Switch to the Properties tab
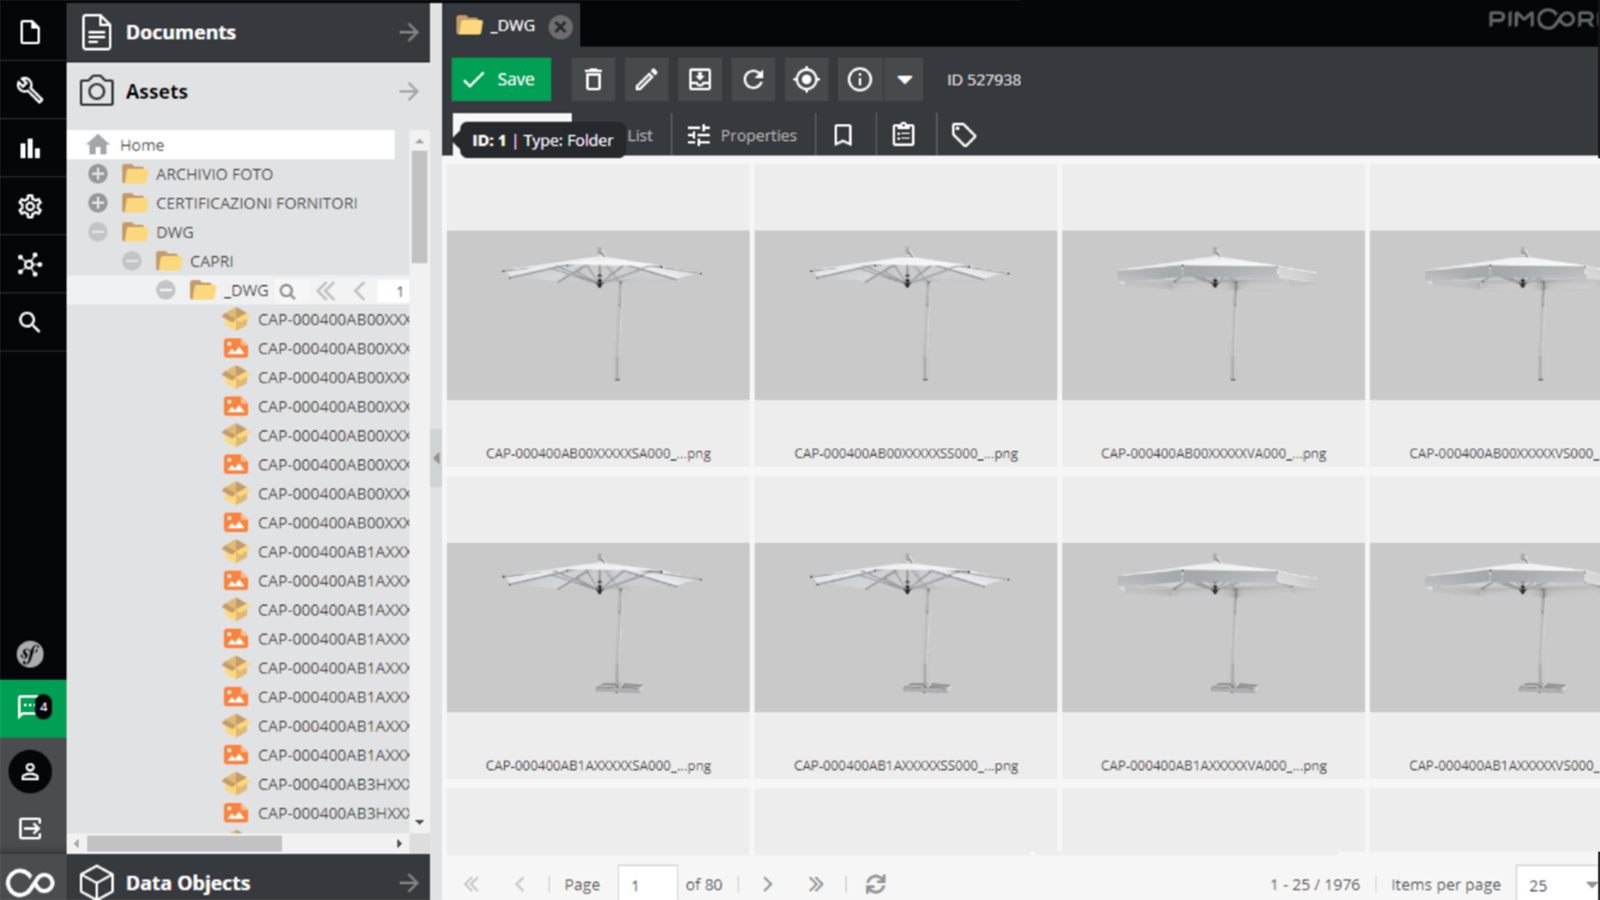This screenshot has height=900, width=1600. click(742, 135)
